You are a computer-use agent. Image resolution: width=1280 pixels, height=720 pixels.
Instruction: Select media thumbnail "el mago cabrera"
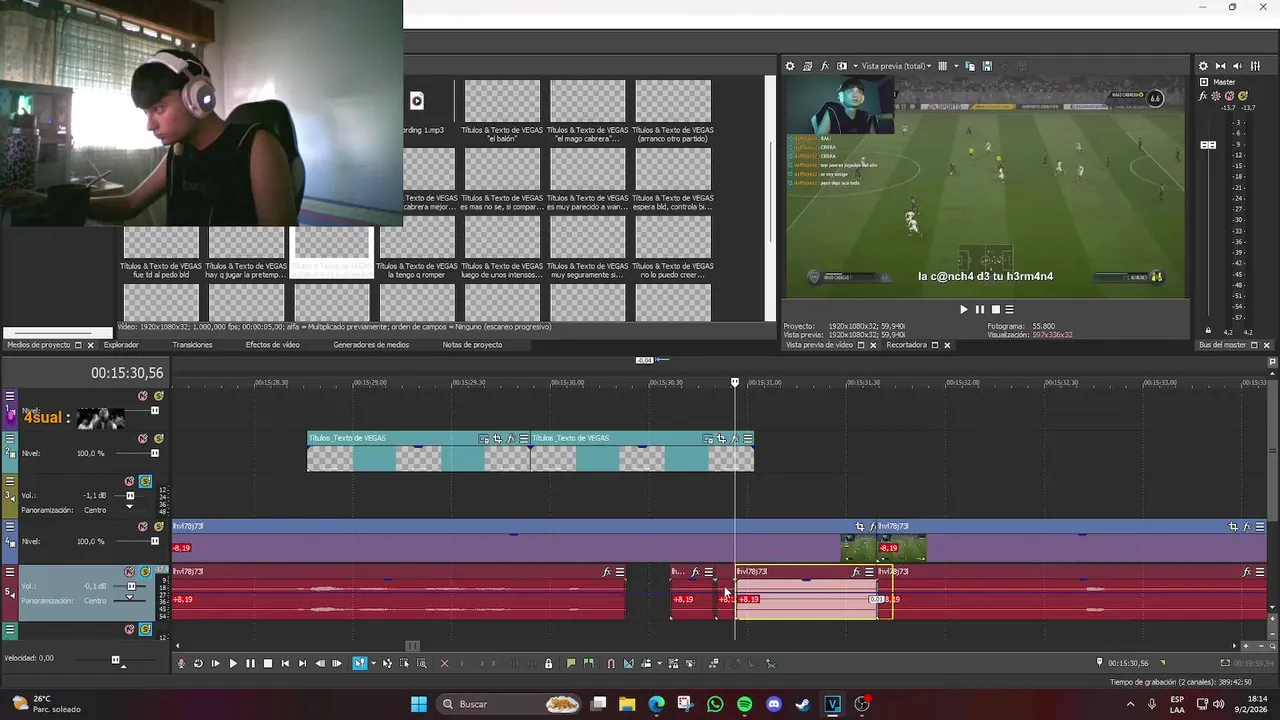coord(588,111)
